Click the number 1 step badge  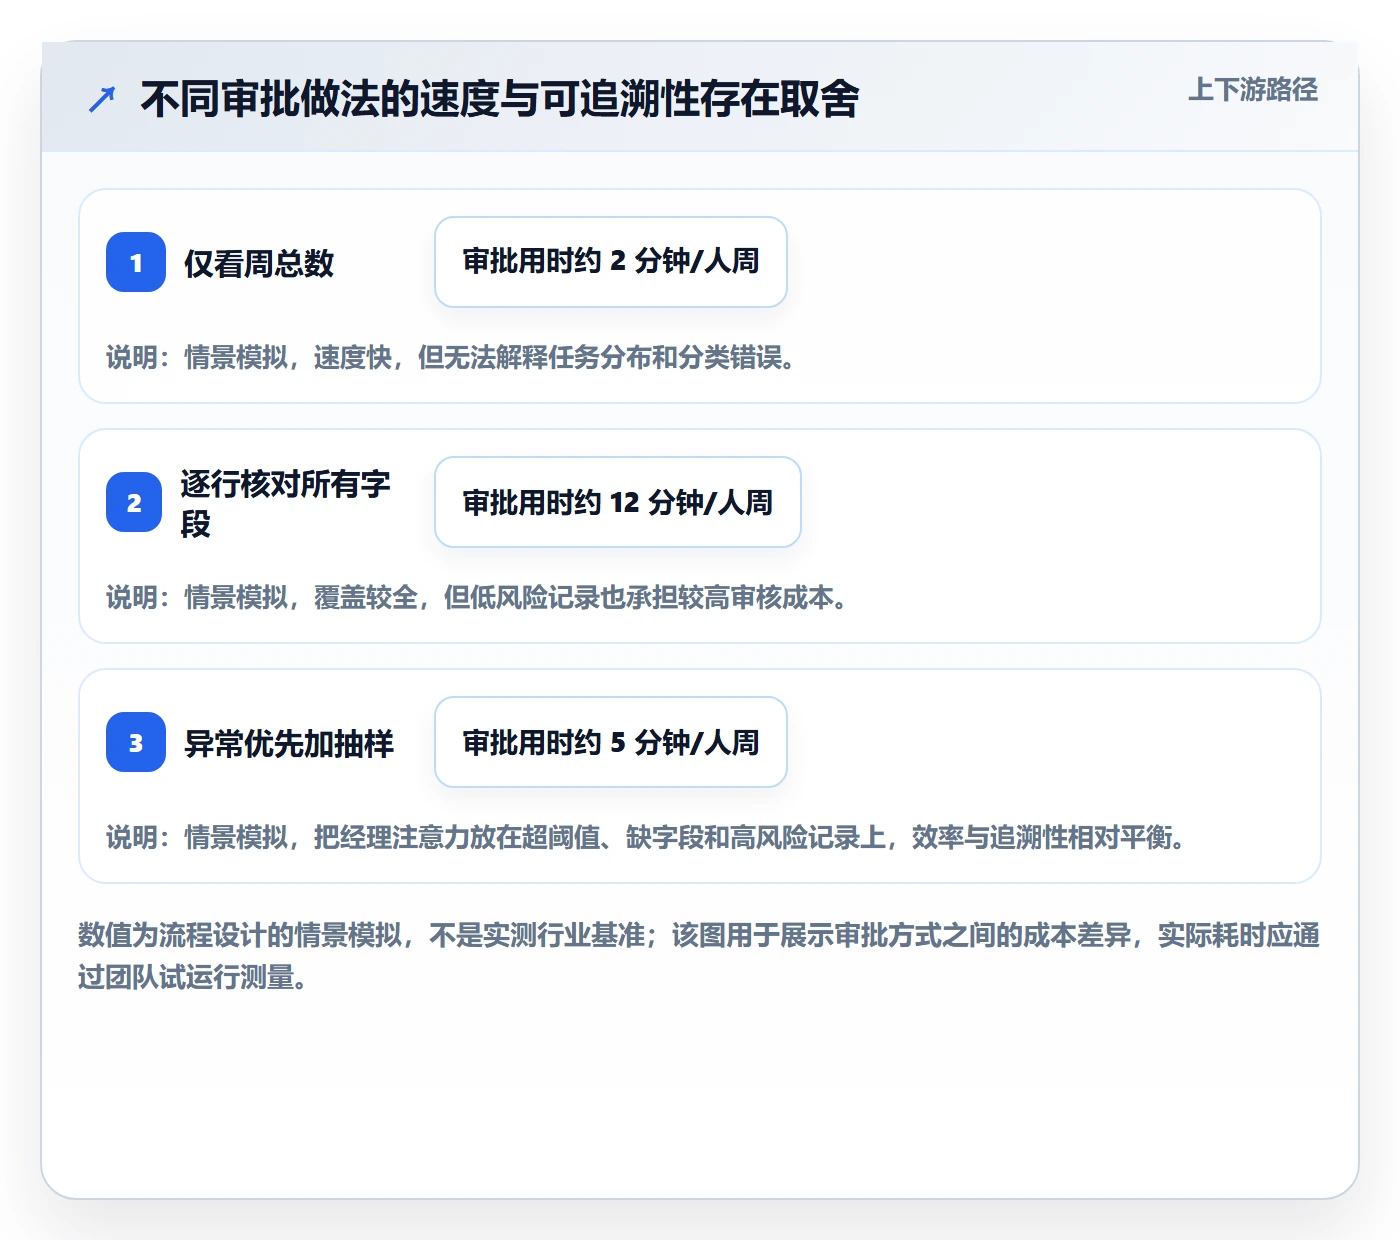click(136, 262)
